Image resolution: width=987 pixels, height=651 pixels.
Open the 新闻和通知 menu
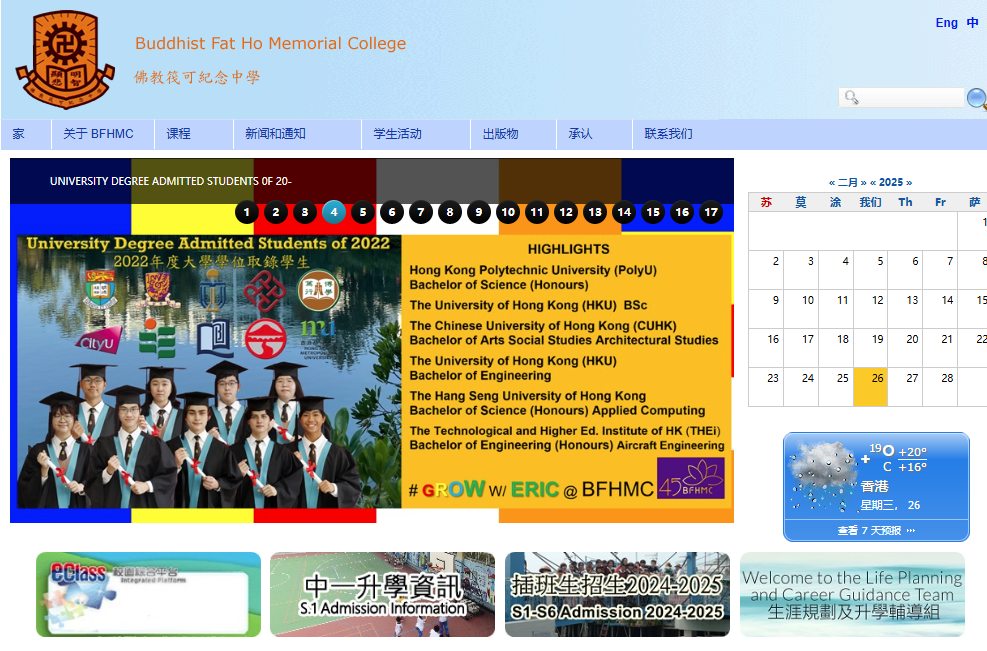[297, 134]
